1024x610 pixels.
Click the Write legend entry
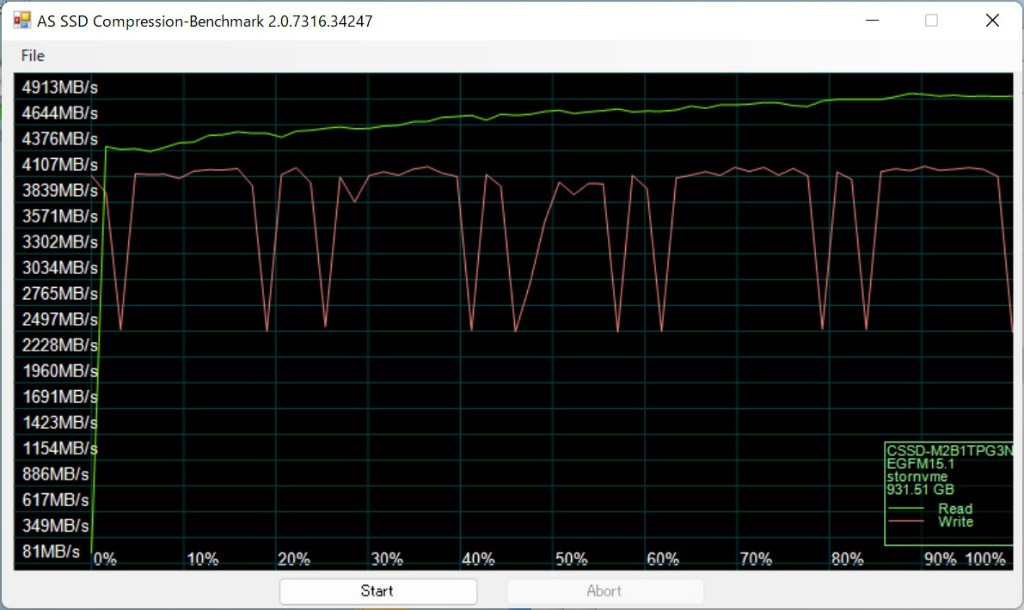955,522
